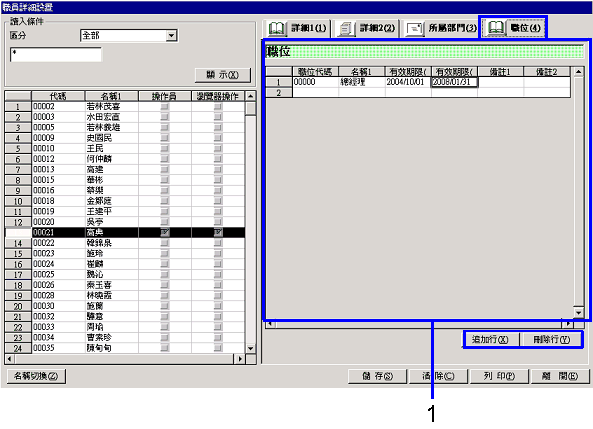Click down arrow of employee list scrollbar

tap(250, 348)
